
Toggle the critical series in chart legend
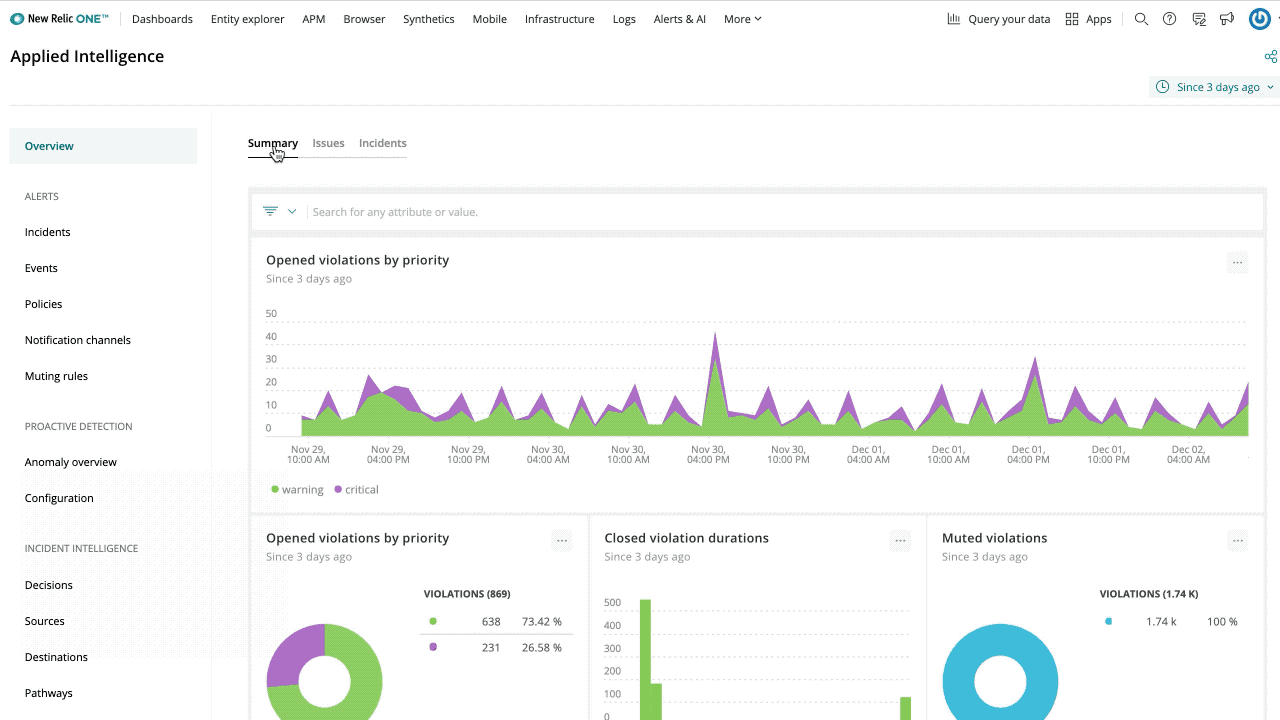point(356,490)
